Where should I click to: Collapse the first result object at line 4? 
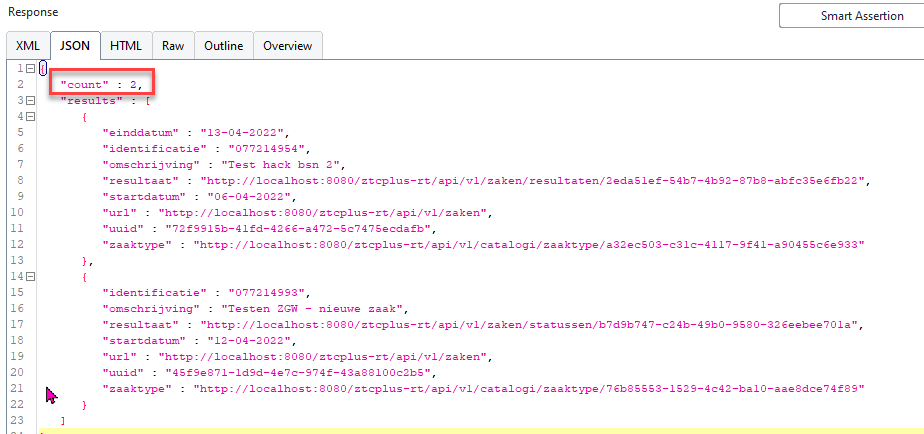30,117
